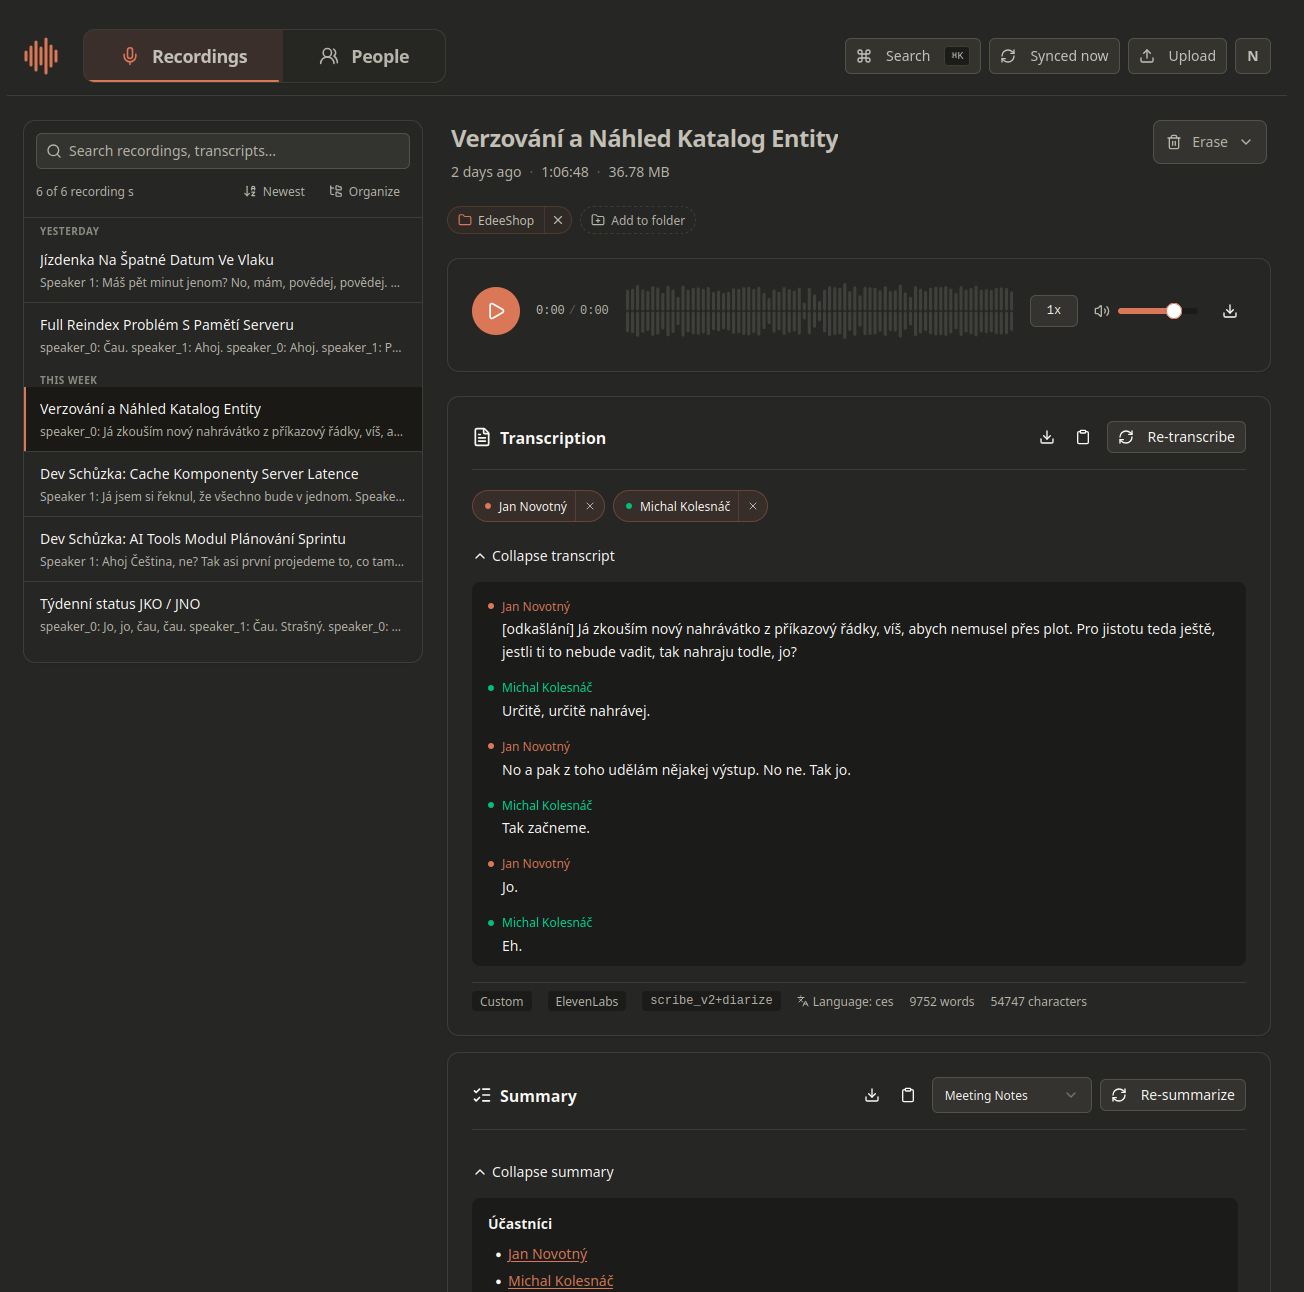Change playback speed 1x
The height and width of the screenshot is (1292, 1304).
point(1054,310)
